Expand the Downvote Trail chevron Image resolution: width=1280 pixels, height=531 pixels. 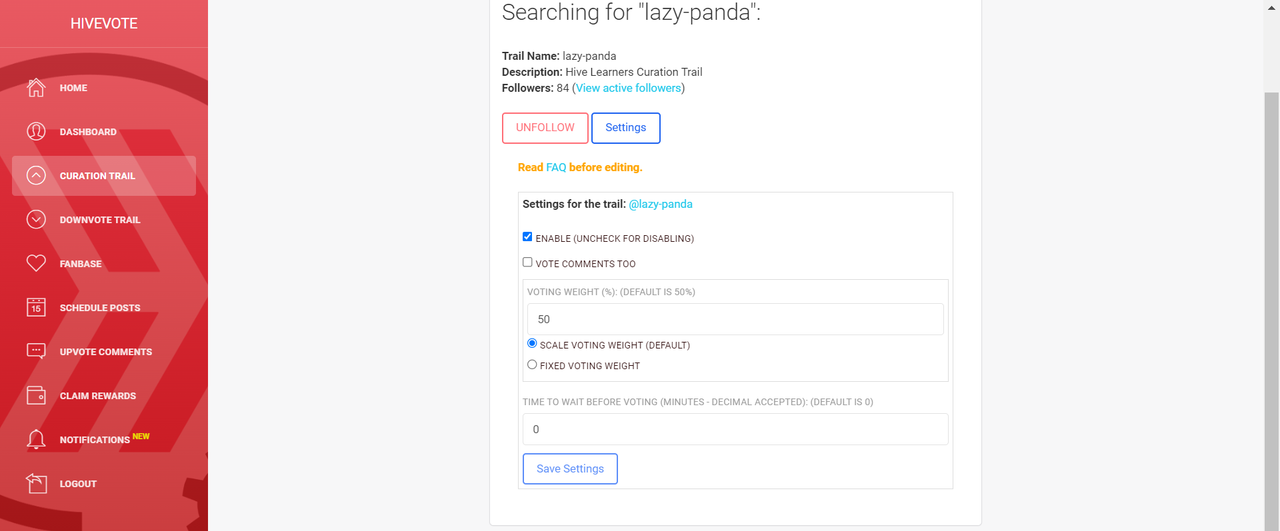point(36,220)
